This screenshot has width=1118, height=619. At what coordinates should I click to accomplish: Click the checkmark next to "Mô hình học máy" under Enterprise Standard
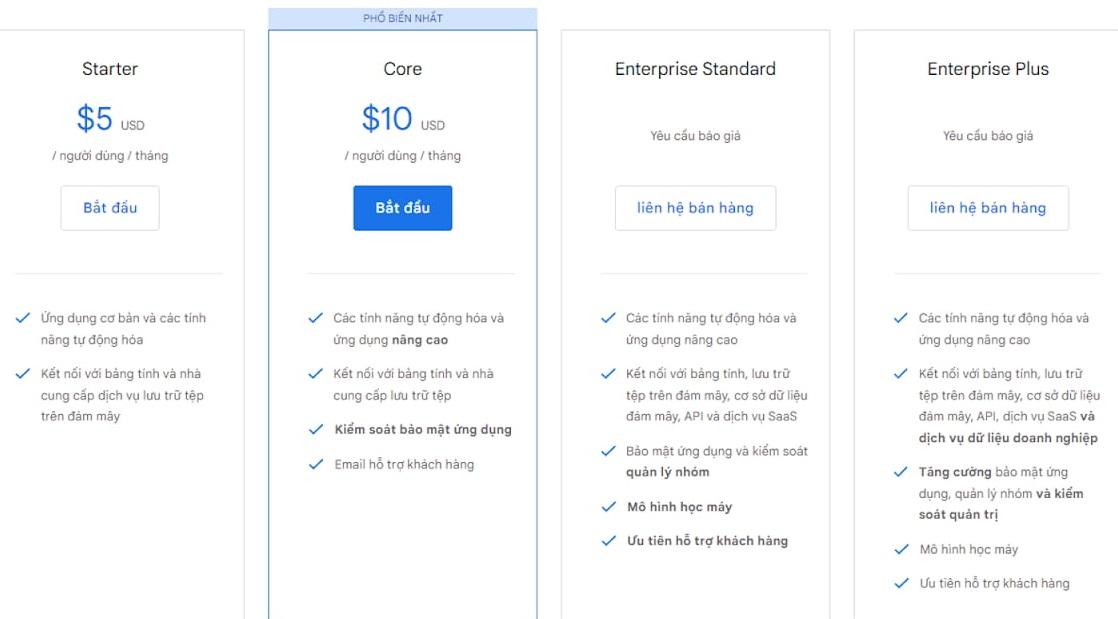point(607,507)
